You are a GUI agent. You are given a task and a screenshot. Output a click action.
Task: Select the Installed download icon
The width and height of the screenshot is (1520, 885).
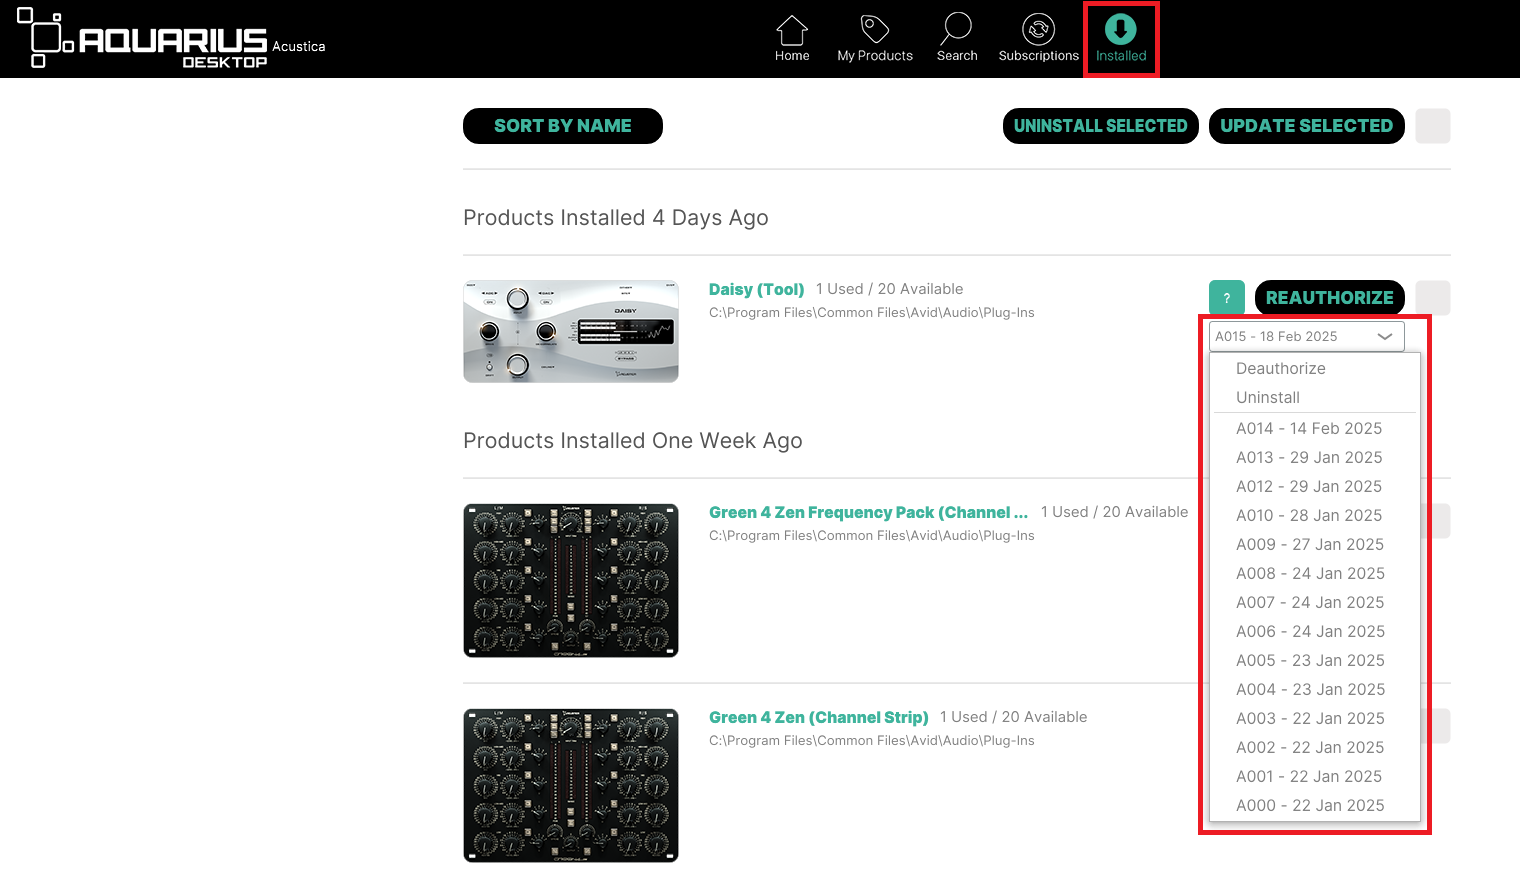click(1121, 30)
